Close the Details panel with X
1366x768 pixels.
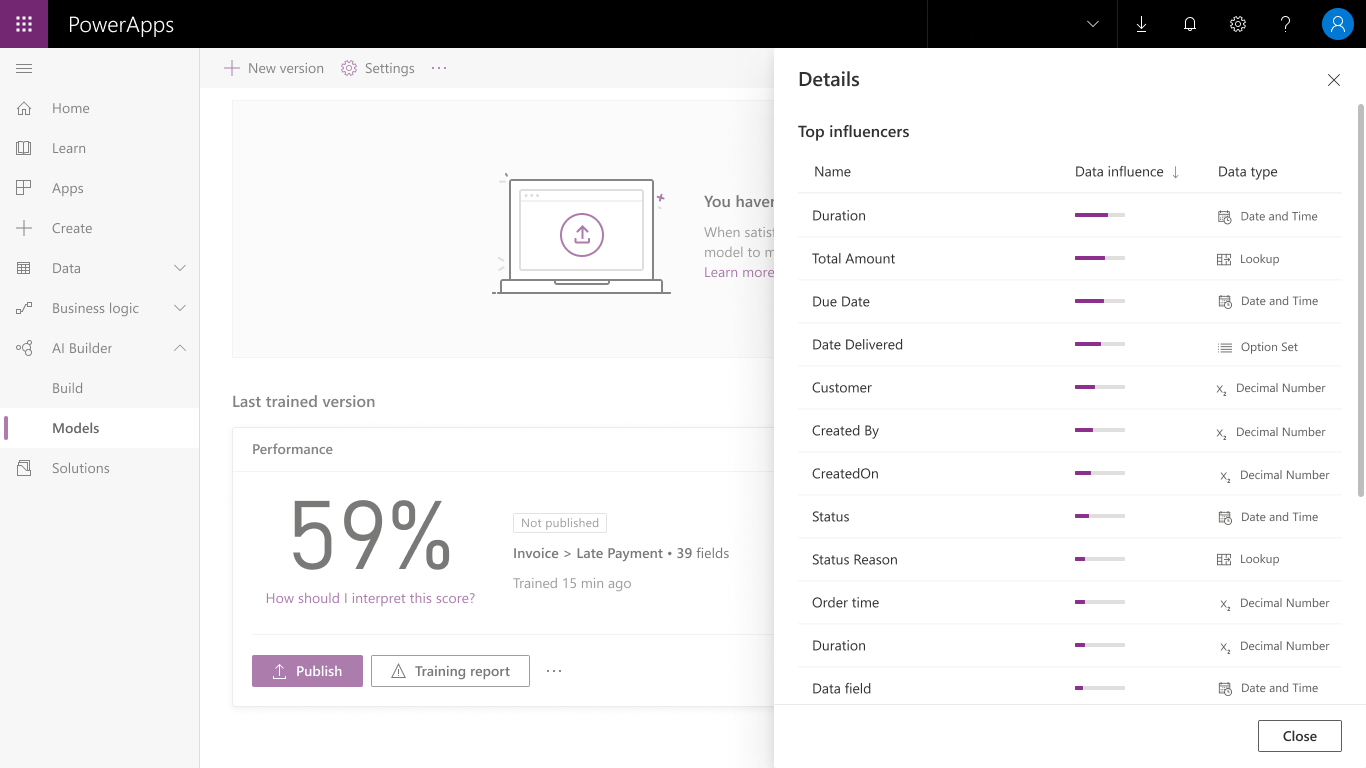coord(1334,80)
